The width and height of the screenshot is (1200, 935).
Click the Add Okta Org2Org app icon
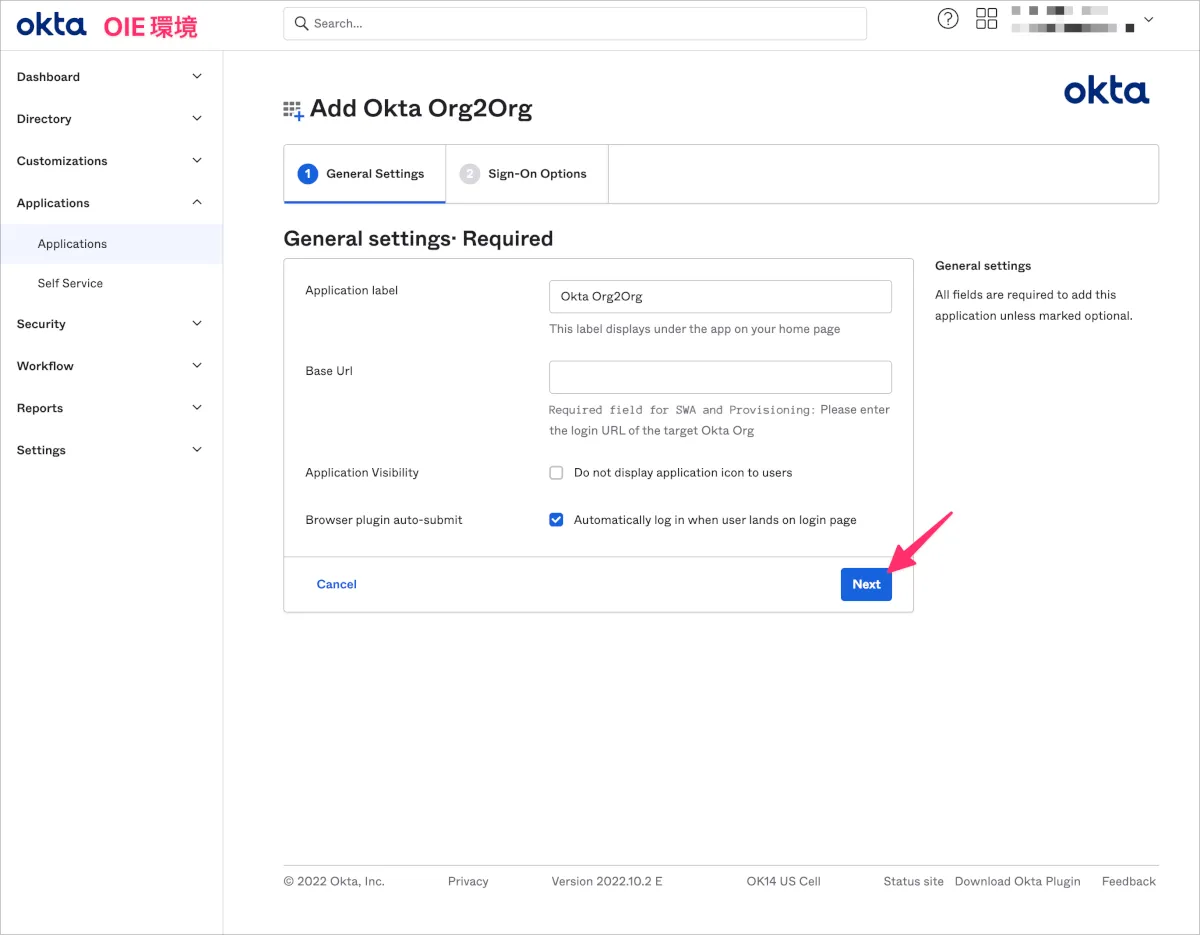(293, 110)
